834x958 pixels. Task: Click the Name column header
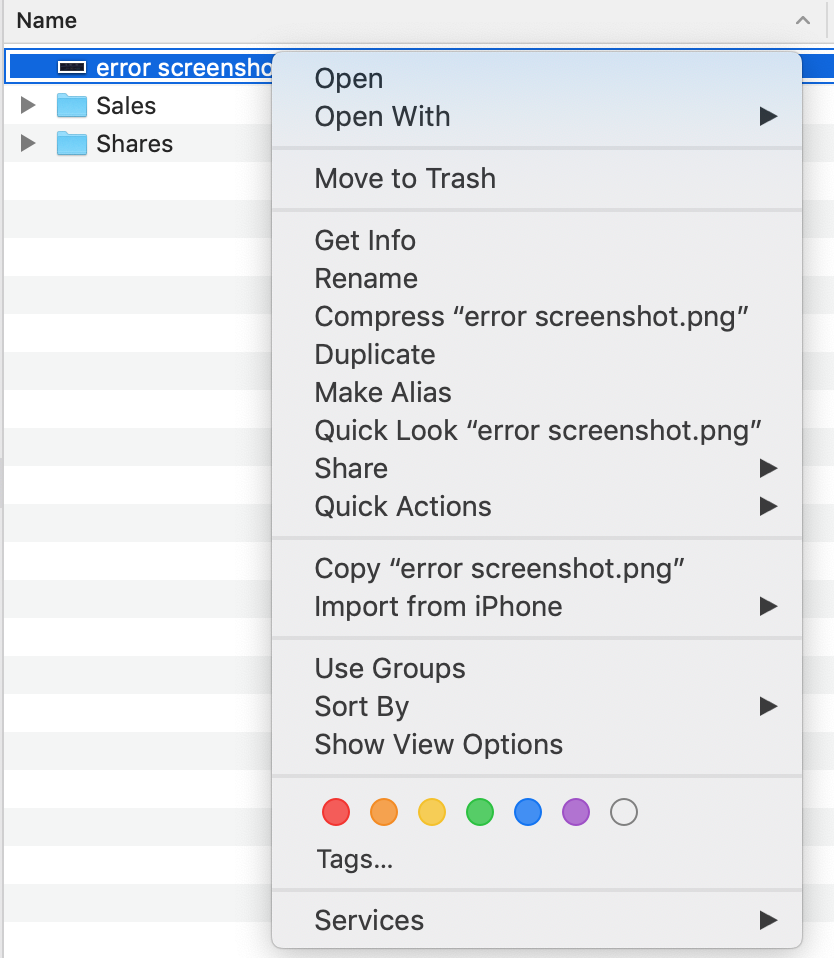tap(417, 21)
